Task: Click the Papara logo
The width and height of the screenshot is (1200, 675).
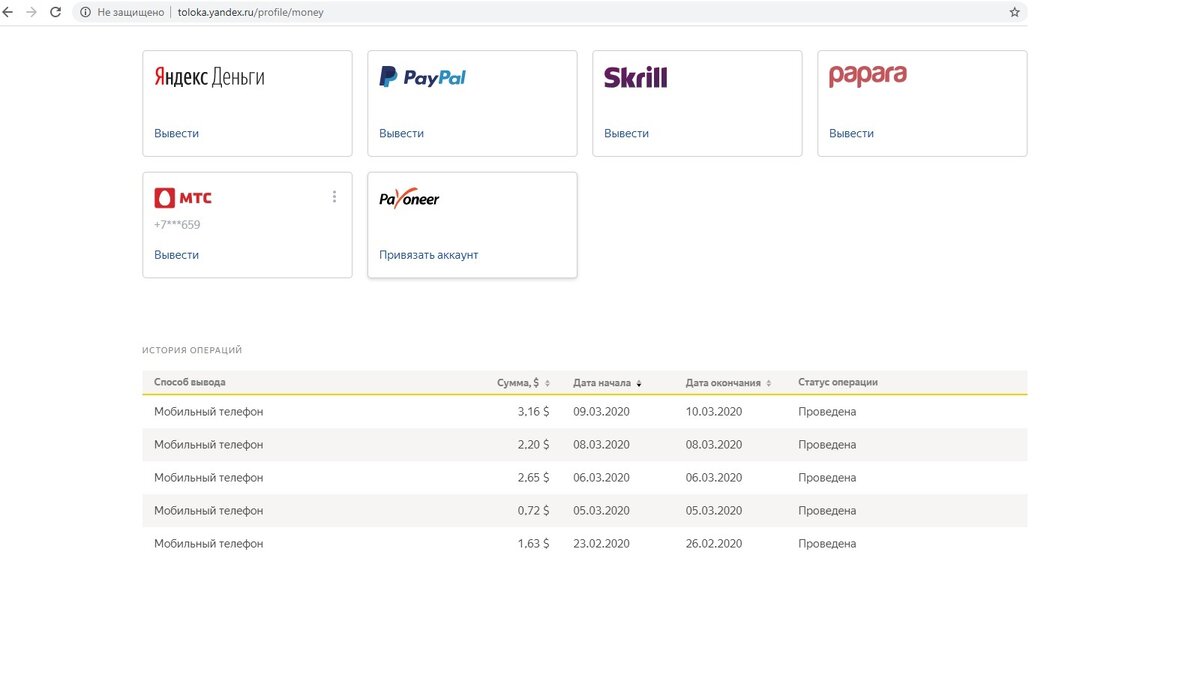Action: (868, 76)
